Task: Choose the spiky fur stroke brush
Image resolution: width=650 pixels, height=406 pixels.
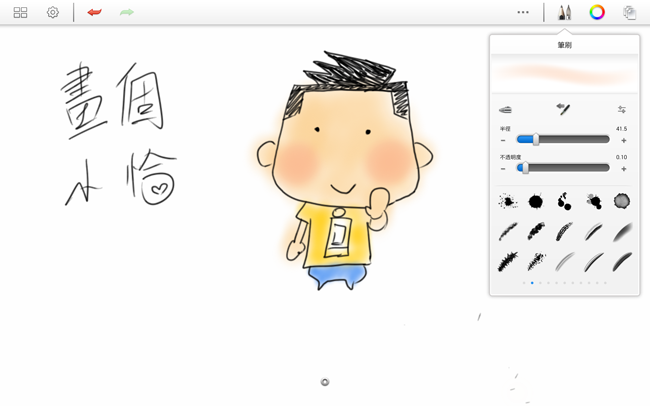Action: pos(508,262)
